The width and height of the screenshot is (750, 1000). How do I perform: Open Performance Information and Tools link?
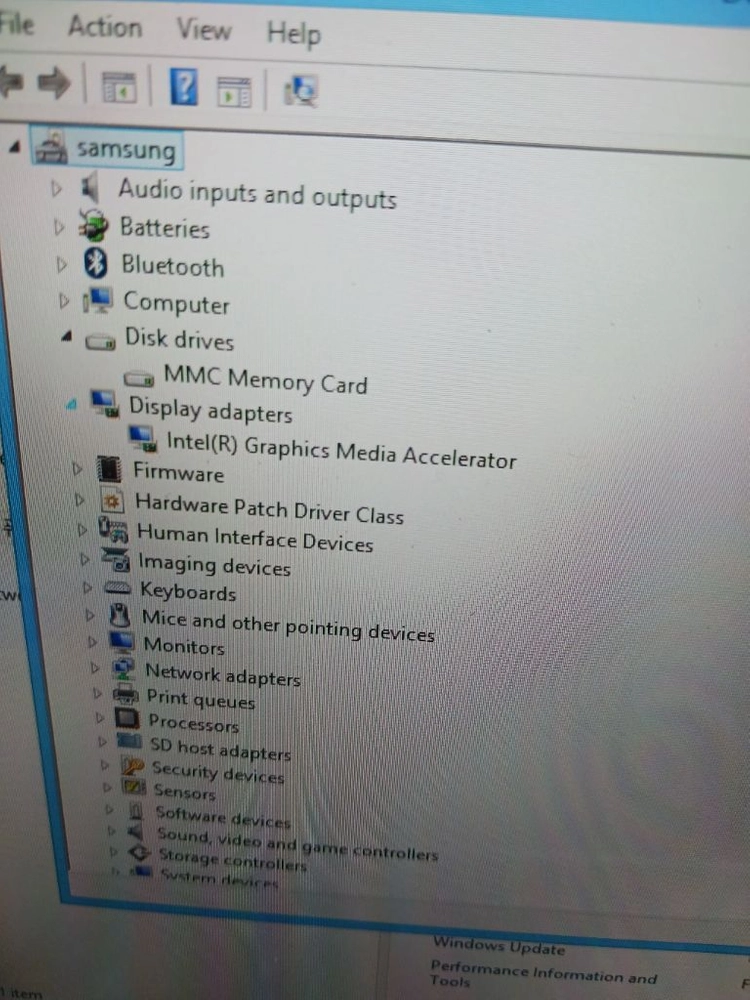[543, 974]
